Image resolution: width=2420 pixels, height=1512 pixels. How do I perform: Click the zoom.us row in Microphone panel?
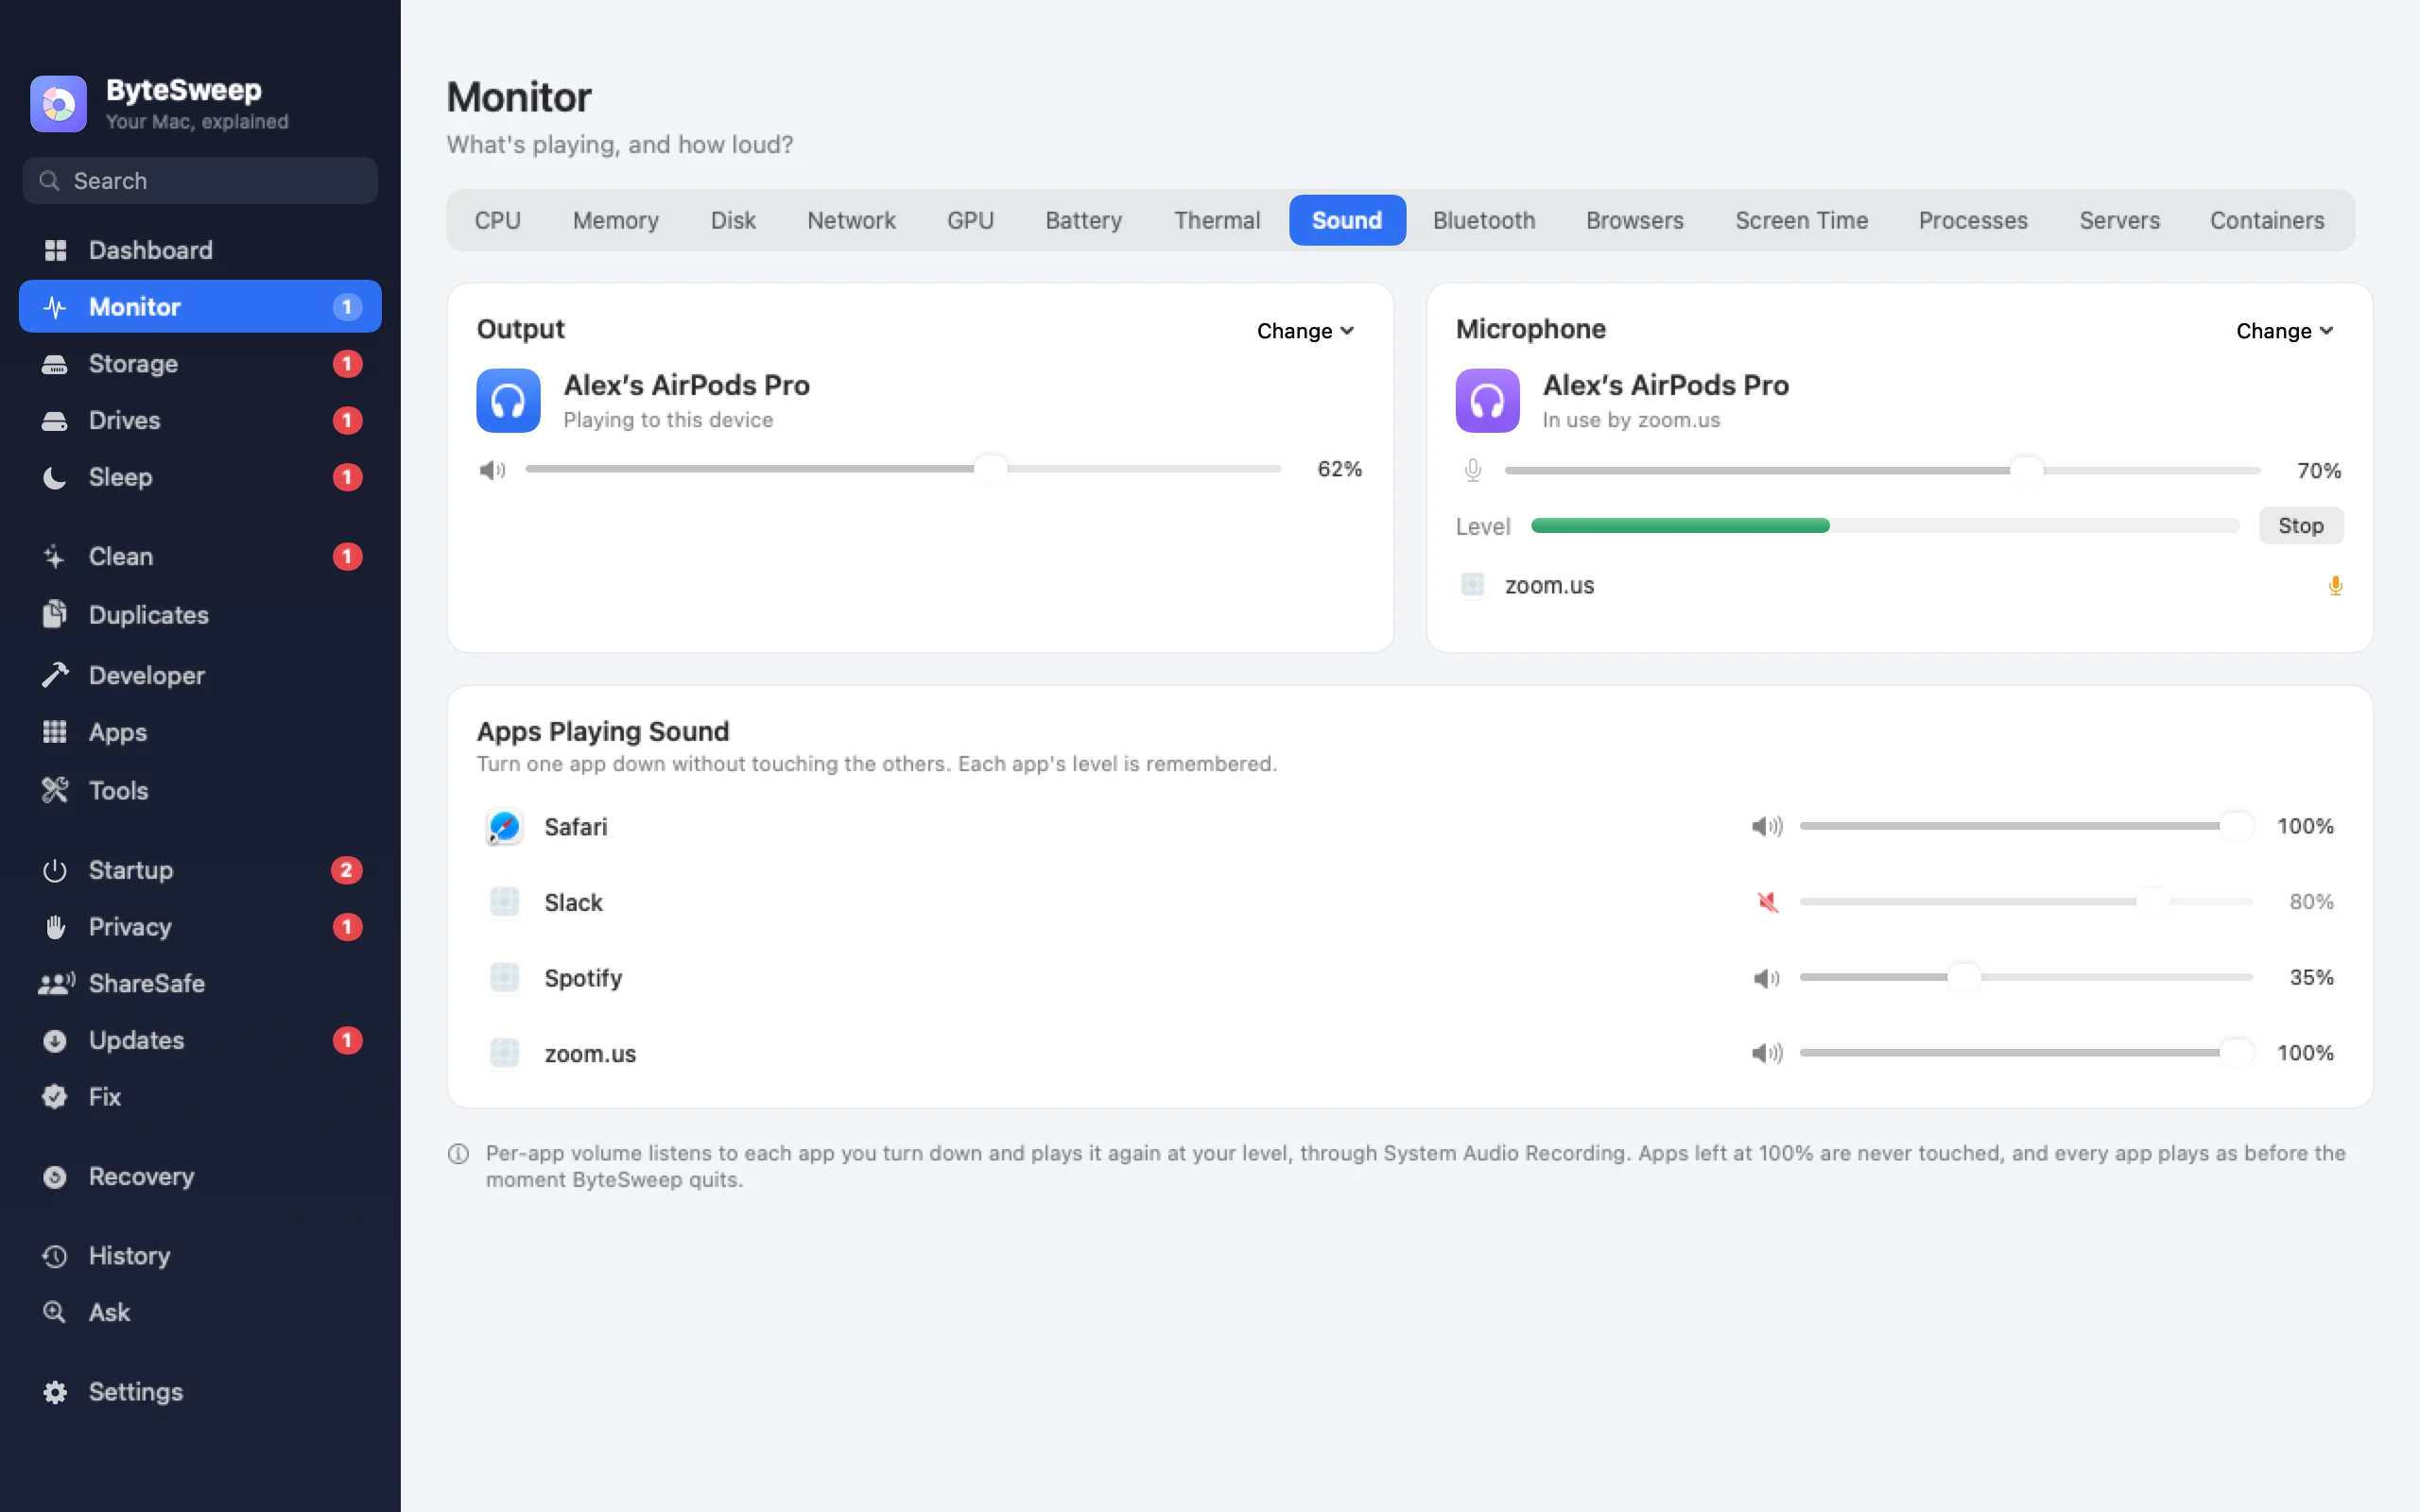pos(1899,585)
